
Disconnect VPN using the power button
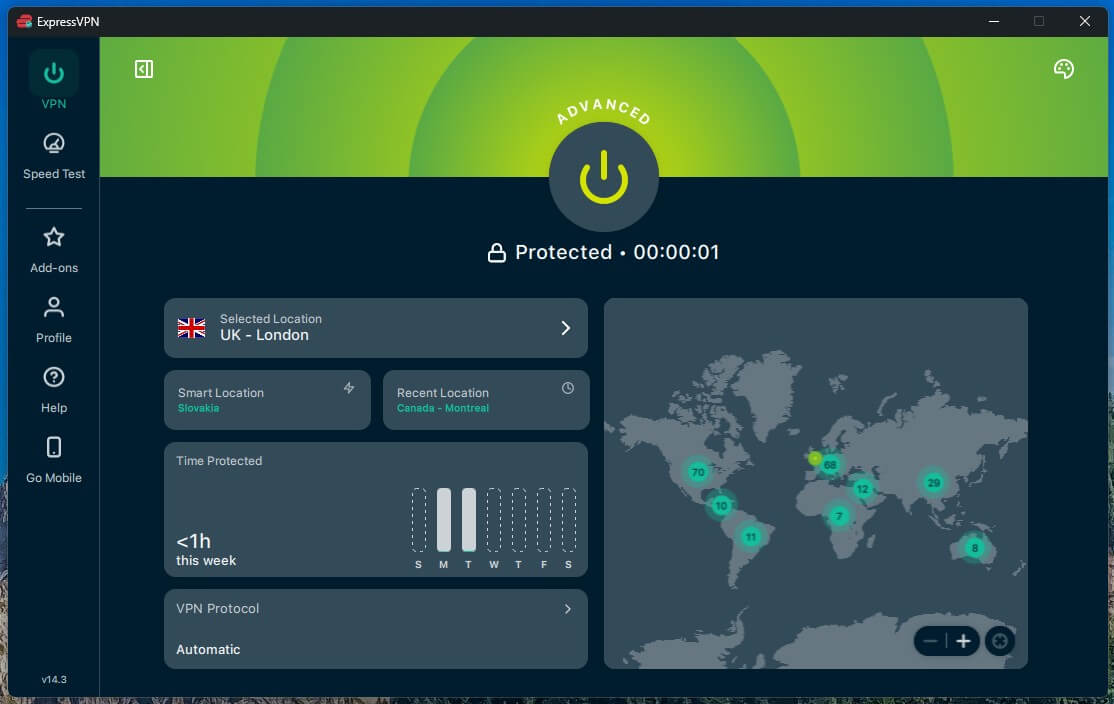click(604, 177)
